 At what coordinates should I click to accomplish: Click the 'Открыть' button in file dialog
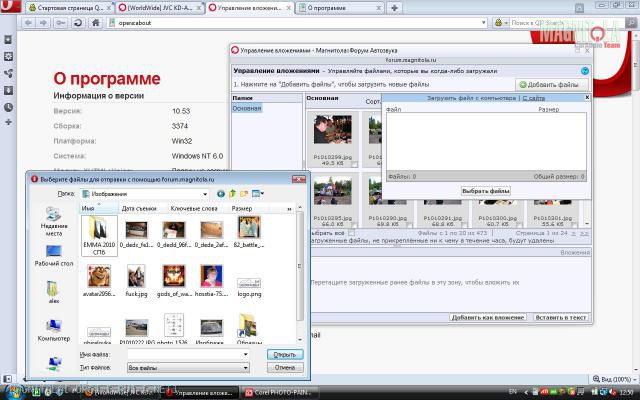click(284, 354)
